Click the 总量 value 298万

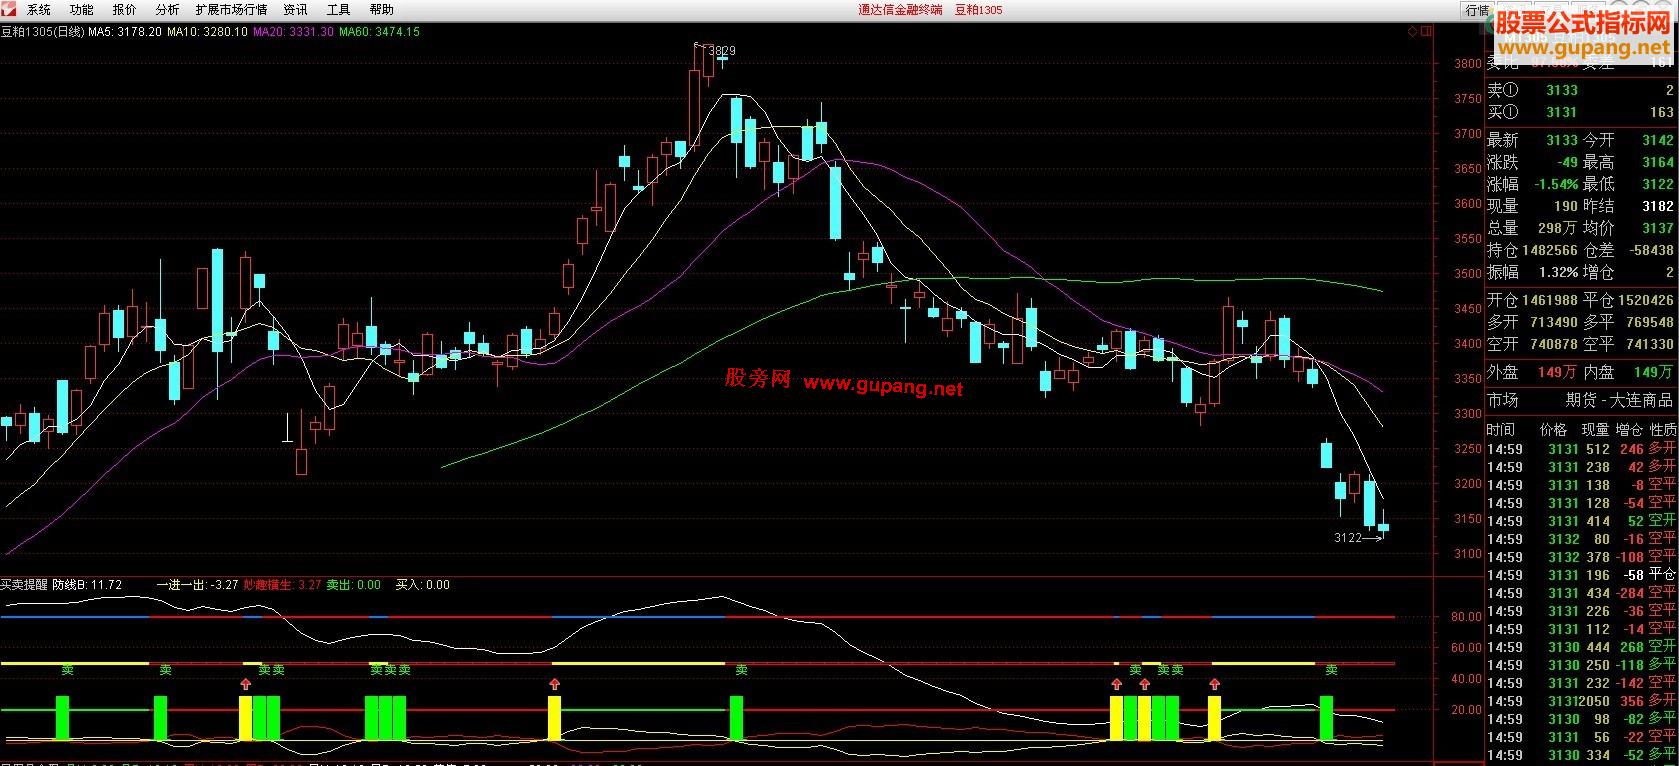click(x=1557, y=228)
